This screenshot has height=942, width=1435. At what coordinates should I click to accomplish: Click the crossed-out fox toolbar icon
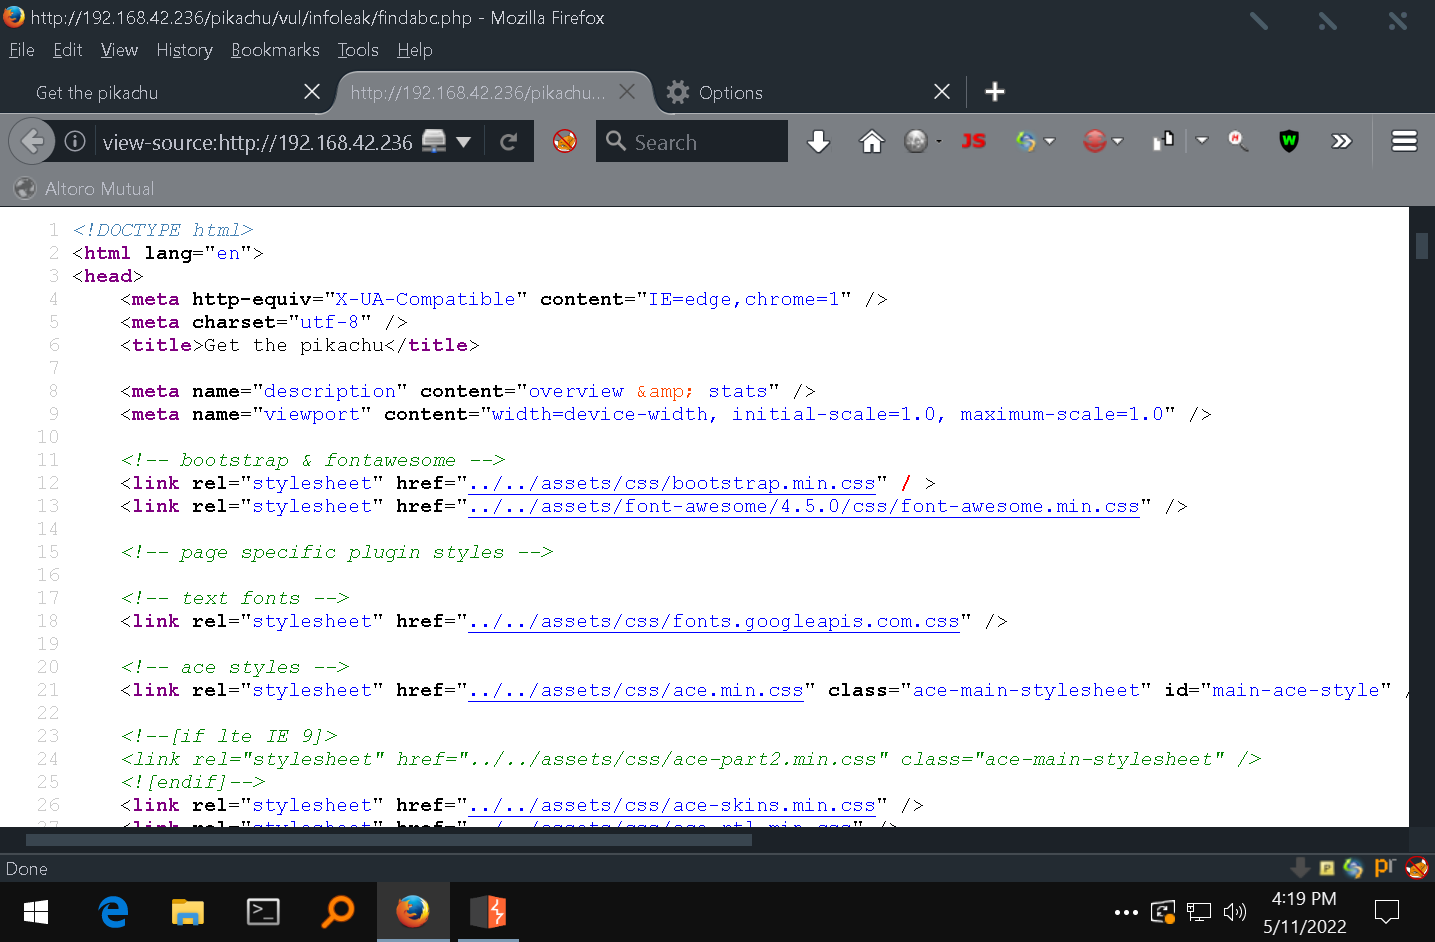[x=565, y=142]
